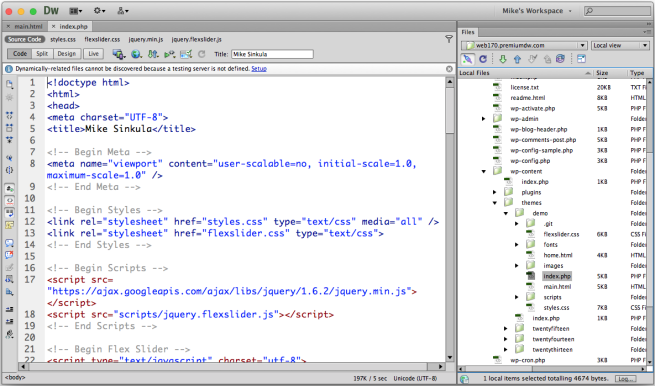Screen dimensions: 655x386
Task: Dismiss the testing server info bar
Action: click(449, 69)
